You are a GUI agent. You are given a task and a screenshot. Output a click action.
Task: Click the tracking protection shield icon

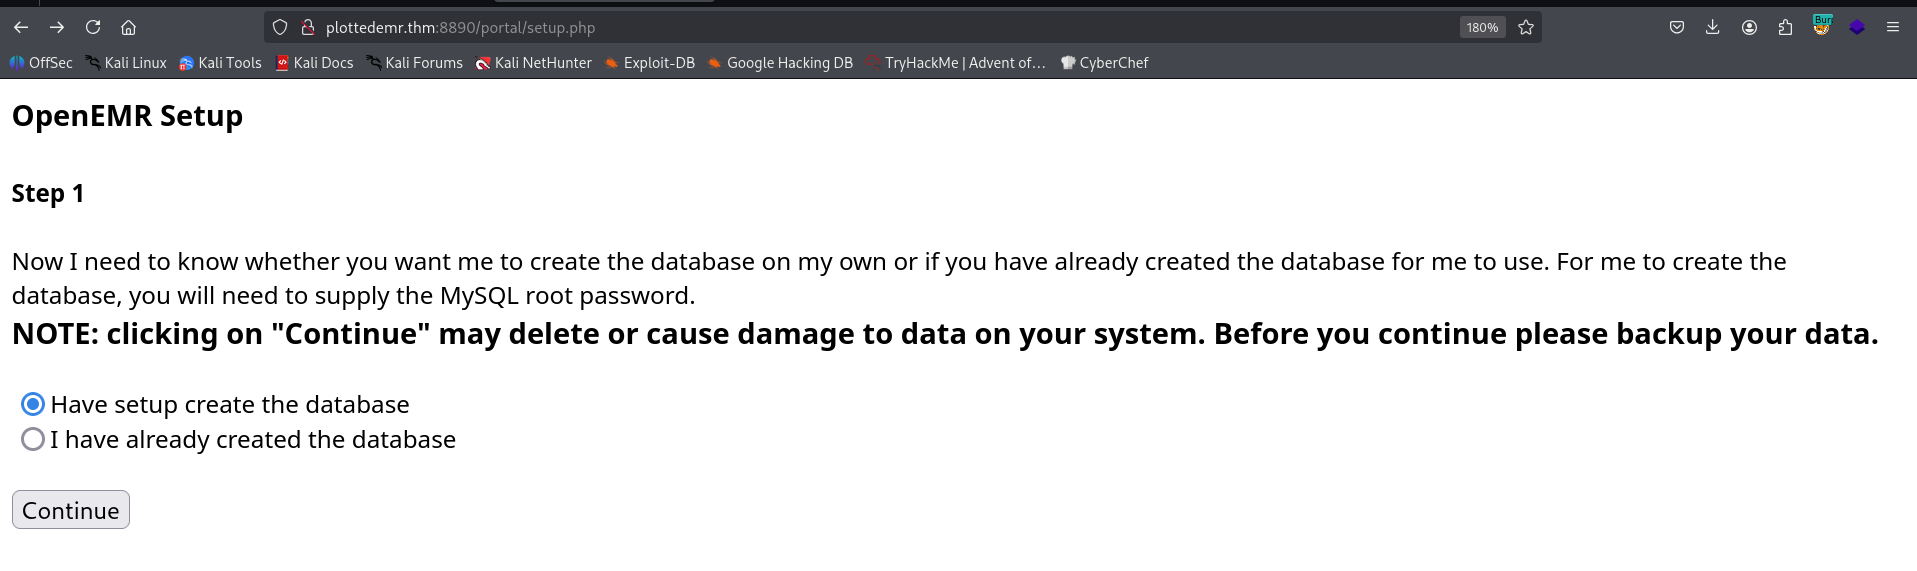pyautogui.click(x=280, y=27)
